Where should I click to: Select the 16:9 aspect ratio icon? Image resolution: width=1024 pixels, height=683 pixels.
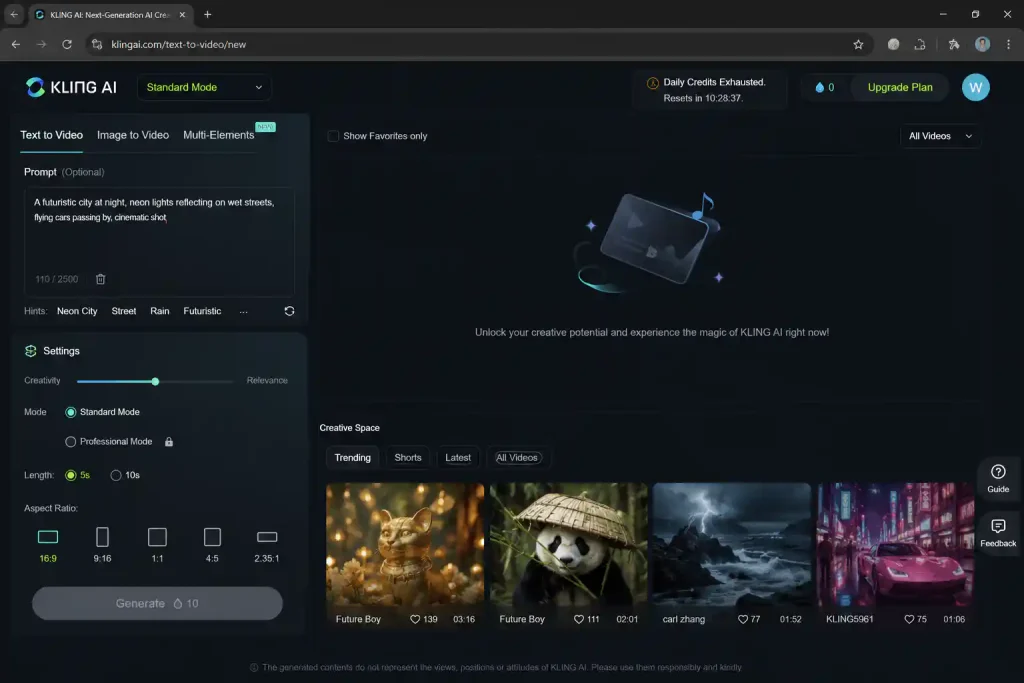tap(48, 537)
